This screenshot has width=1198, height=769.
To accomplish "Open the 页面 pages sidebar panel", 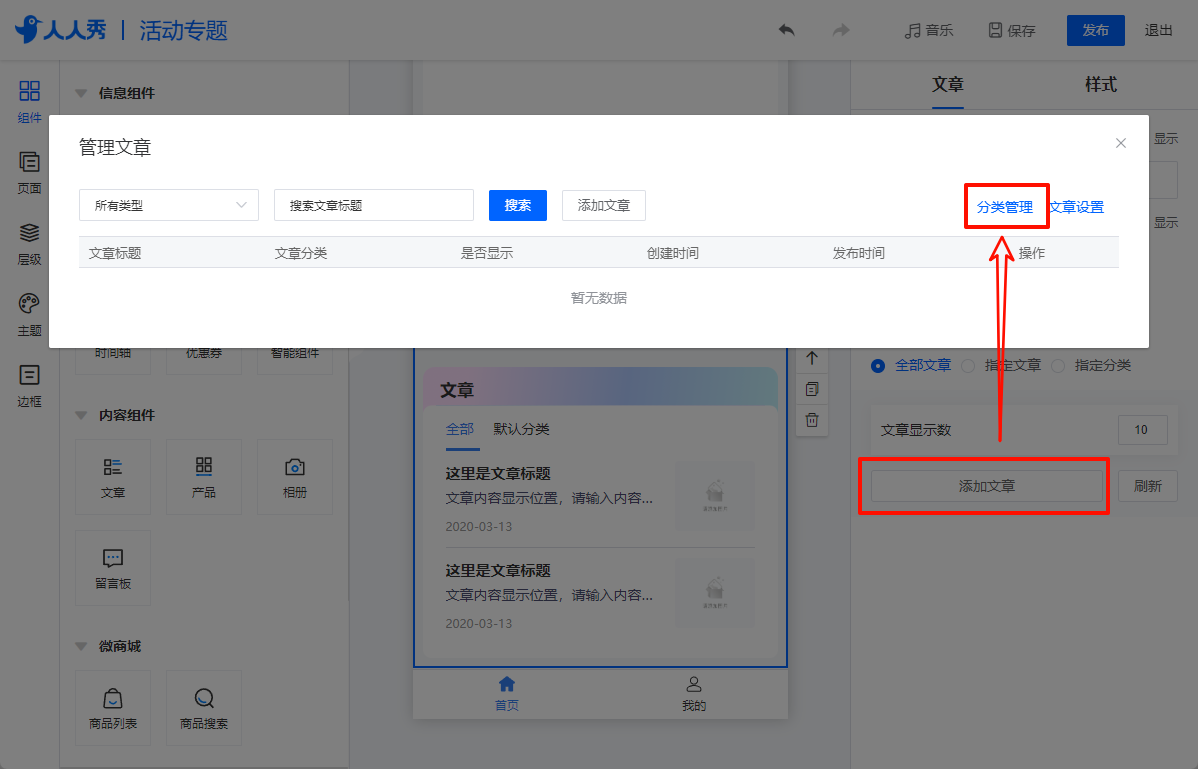I will pyautogui.click(x=29, y=173).
